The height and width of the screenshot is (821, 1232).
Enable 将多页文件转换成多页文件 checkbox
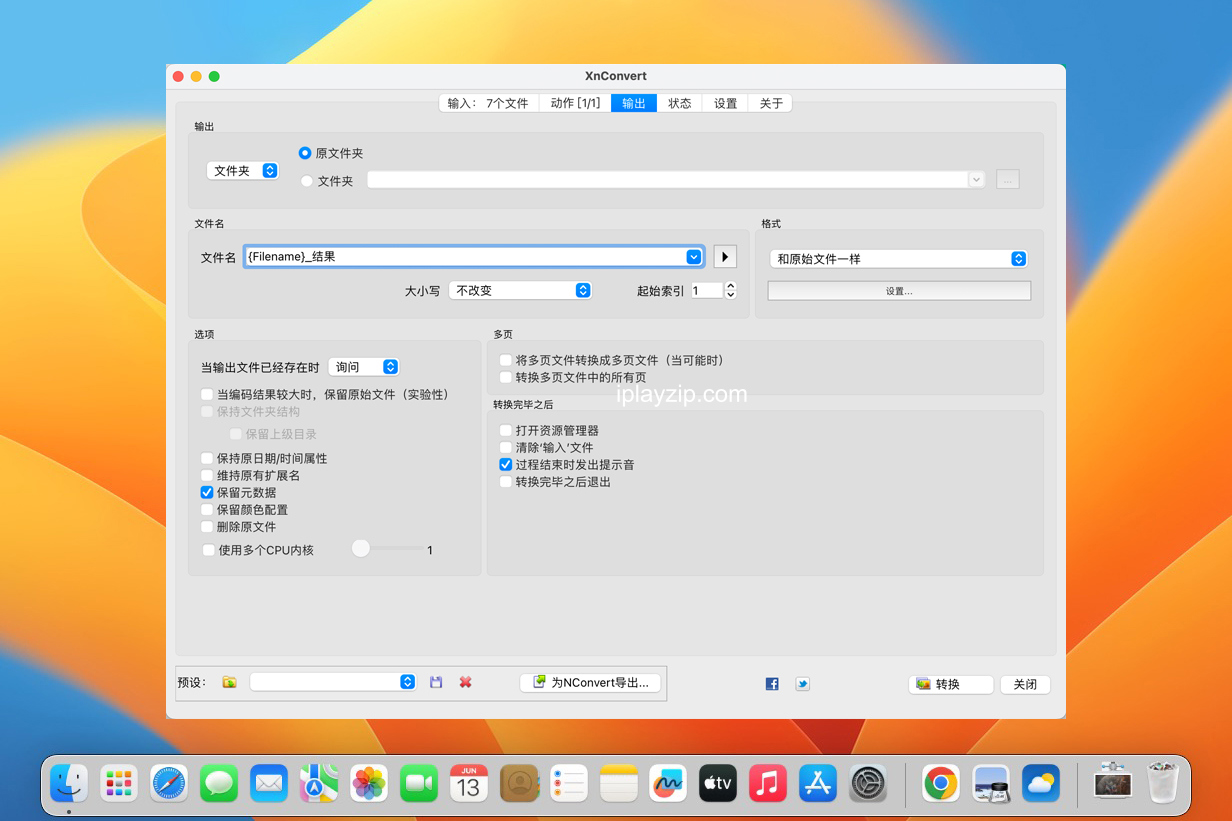tap(506, 360)
